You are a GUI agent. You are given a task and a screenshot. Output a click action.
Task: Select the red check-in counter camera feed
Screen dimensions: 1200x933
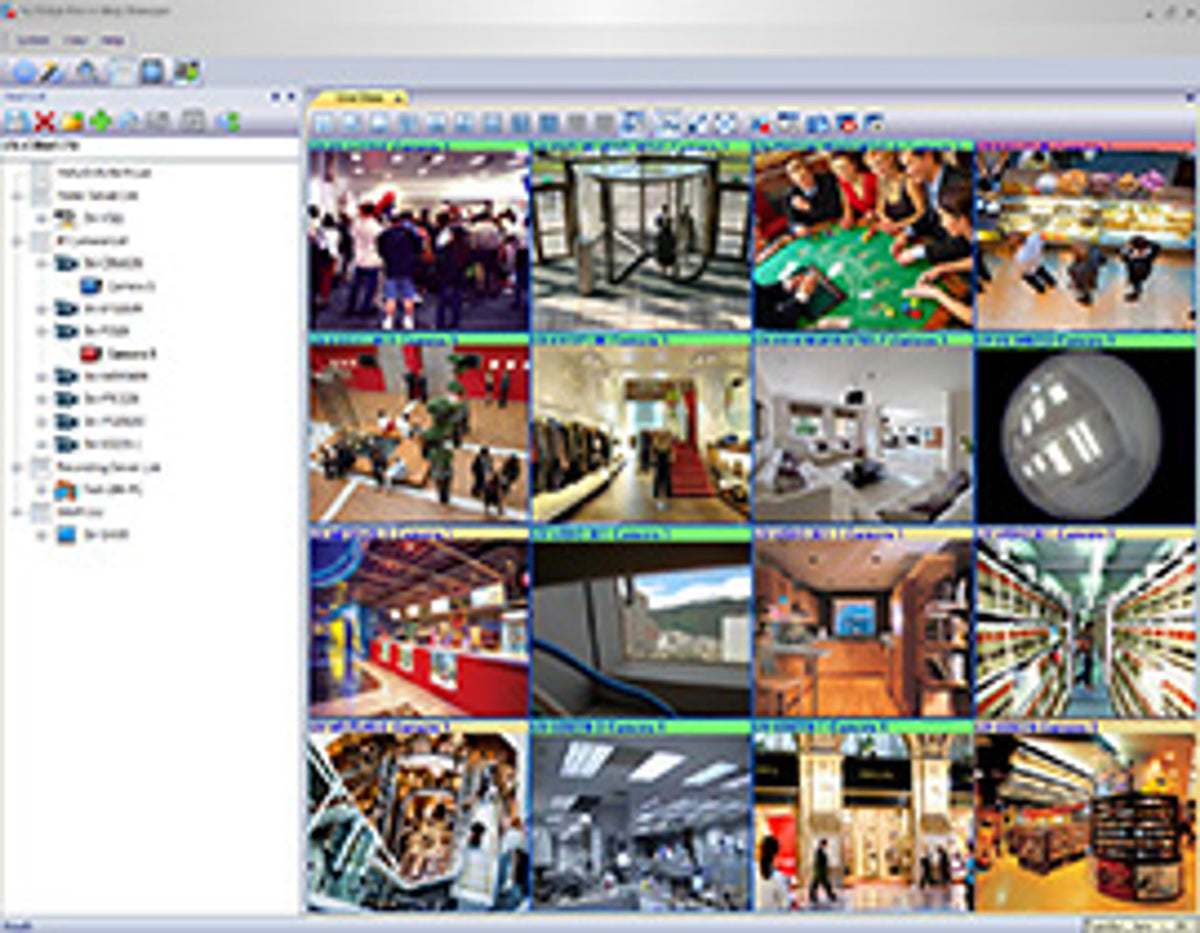coord(419,628)
